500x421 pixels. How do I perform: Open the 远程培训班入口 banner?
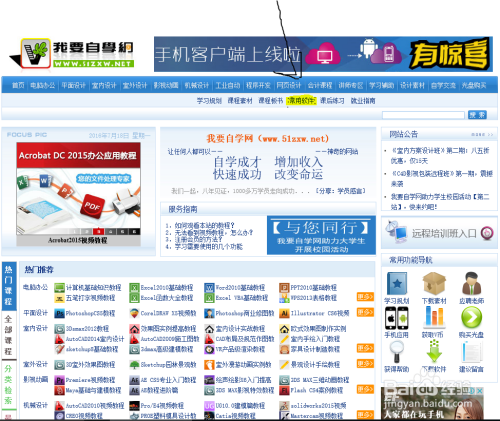coord(439,233)
